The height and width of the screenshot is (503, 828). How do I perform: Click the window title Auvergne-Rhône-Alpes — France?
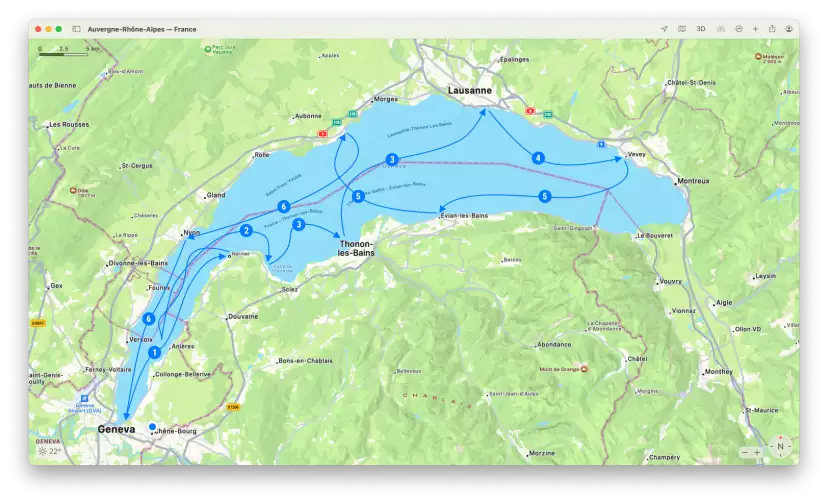[x=142, y=29]
